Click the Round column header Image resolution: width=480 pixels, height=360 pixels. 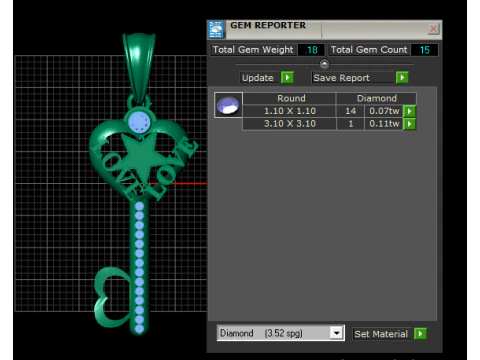[x=289, y=98]
